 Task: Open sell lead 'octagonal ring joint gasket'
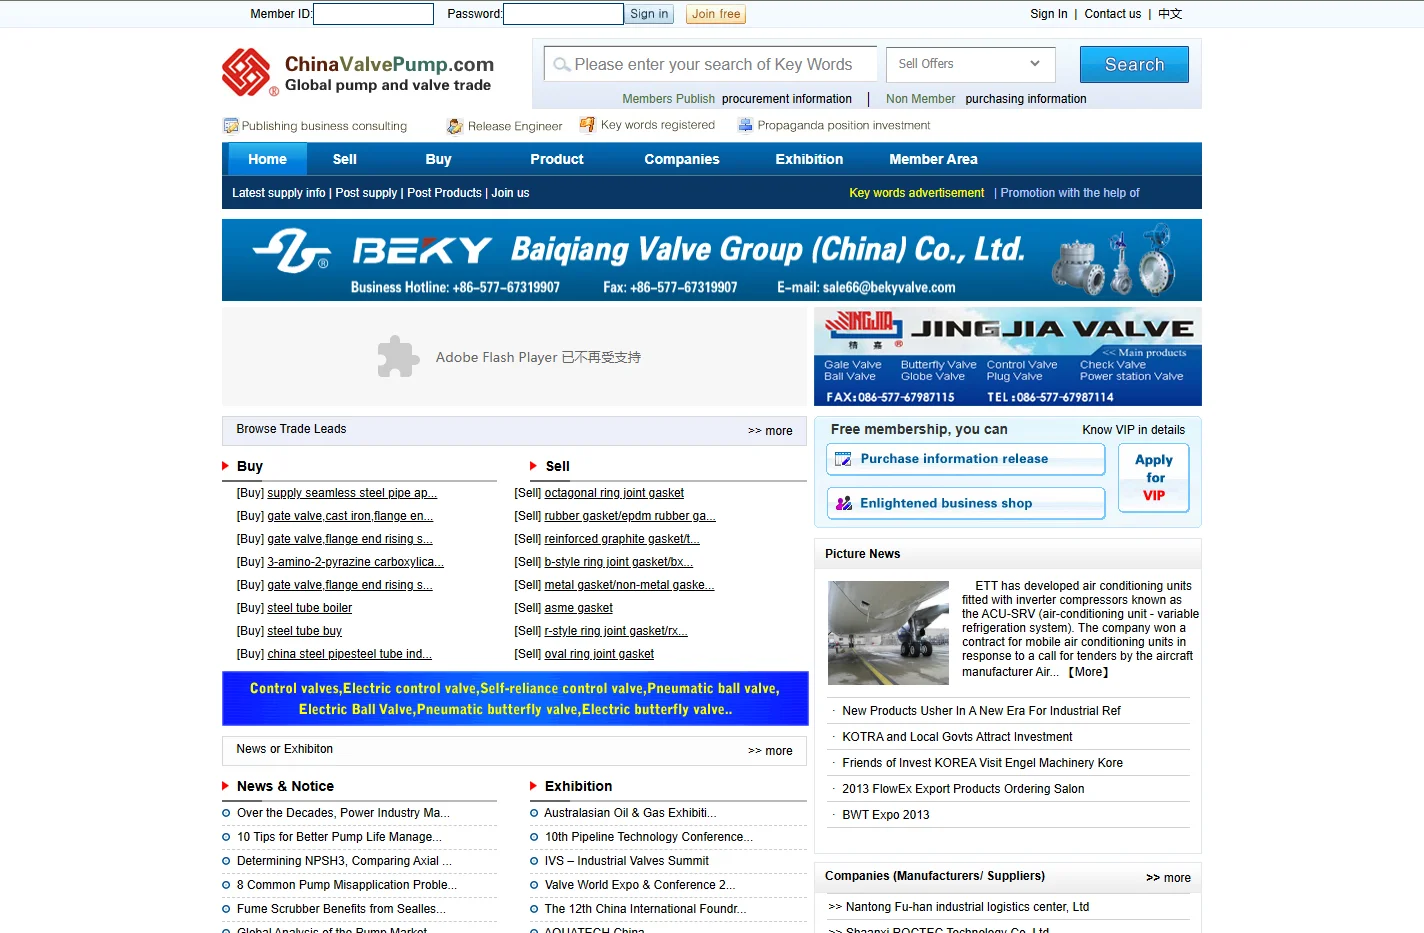(x=614, y=493)
